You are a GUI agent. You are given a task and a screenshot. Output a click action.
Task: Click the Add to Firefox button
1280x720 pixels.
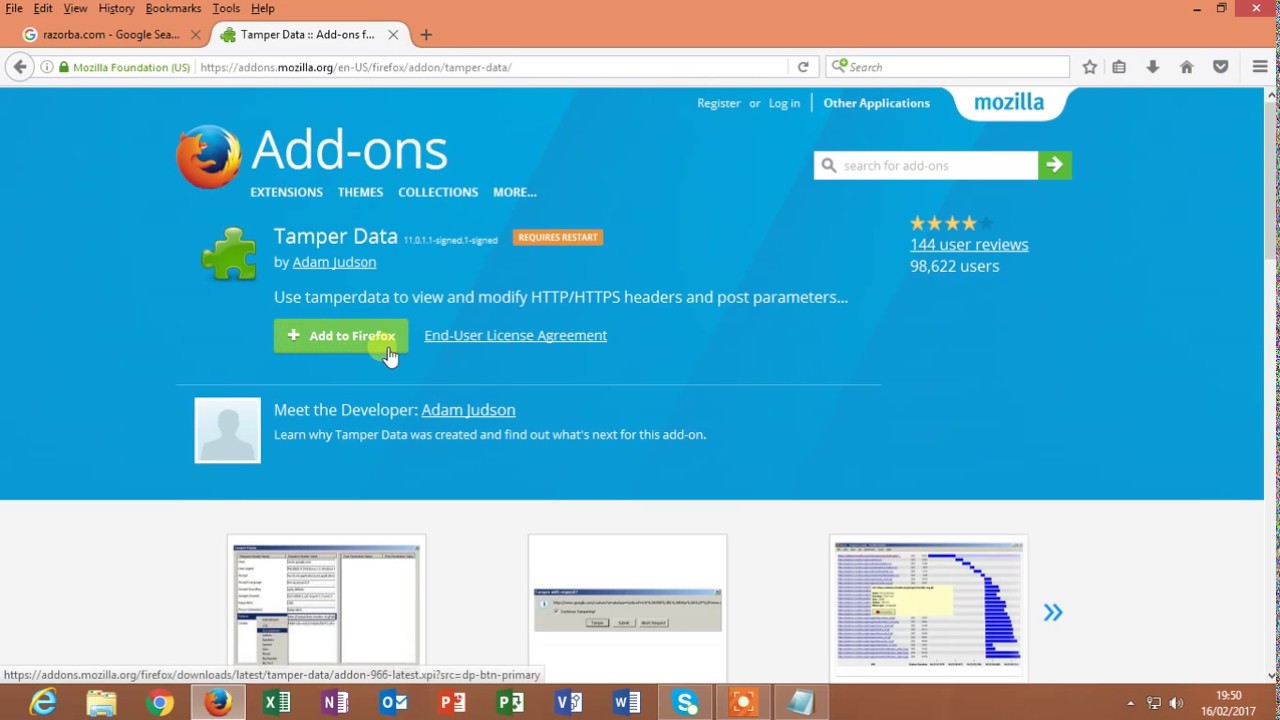tap(341, 335)
